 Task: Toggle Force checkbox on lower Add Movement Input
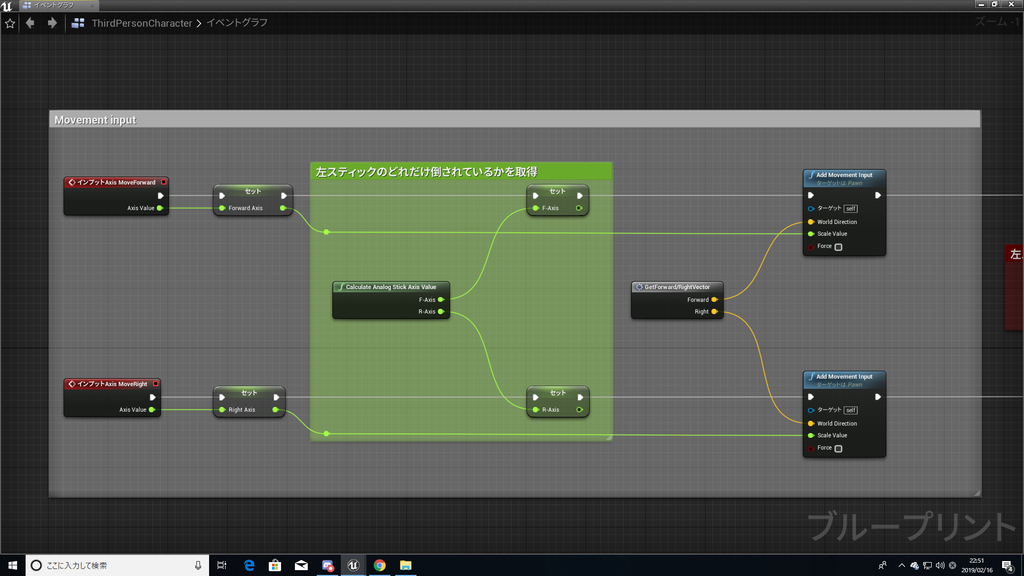tap(839, 449)
